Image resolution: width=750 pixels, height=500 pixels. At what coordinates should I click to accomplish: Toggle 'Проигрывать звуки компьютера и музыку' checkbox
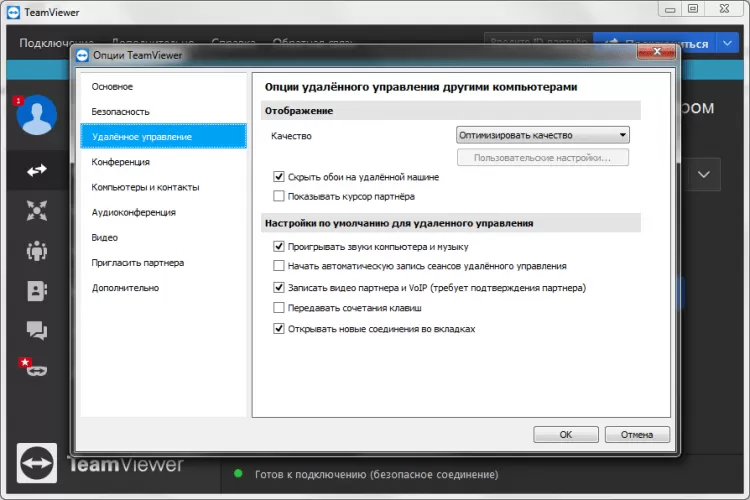279,246
